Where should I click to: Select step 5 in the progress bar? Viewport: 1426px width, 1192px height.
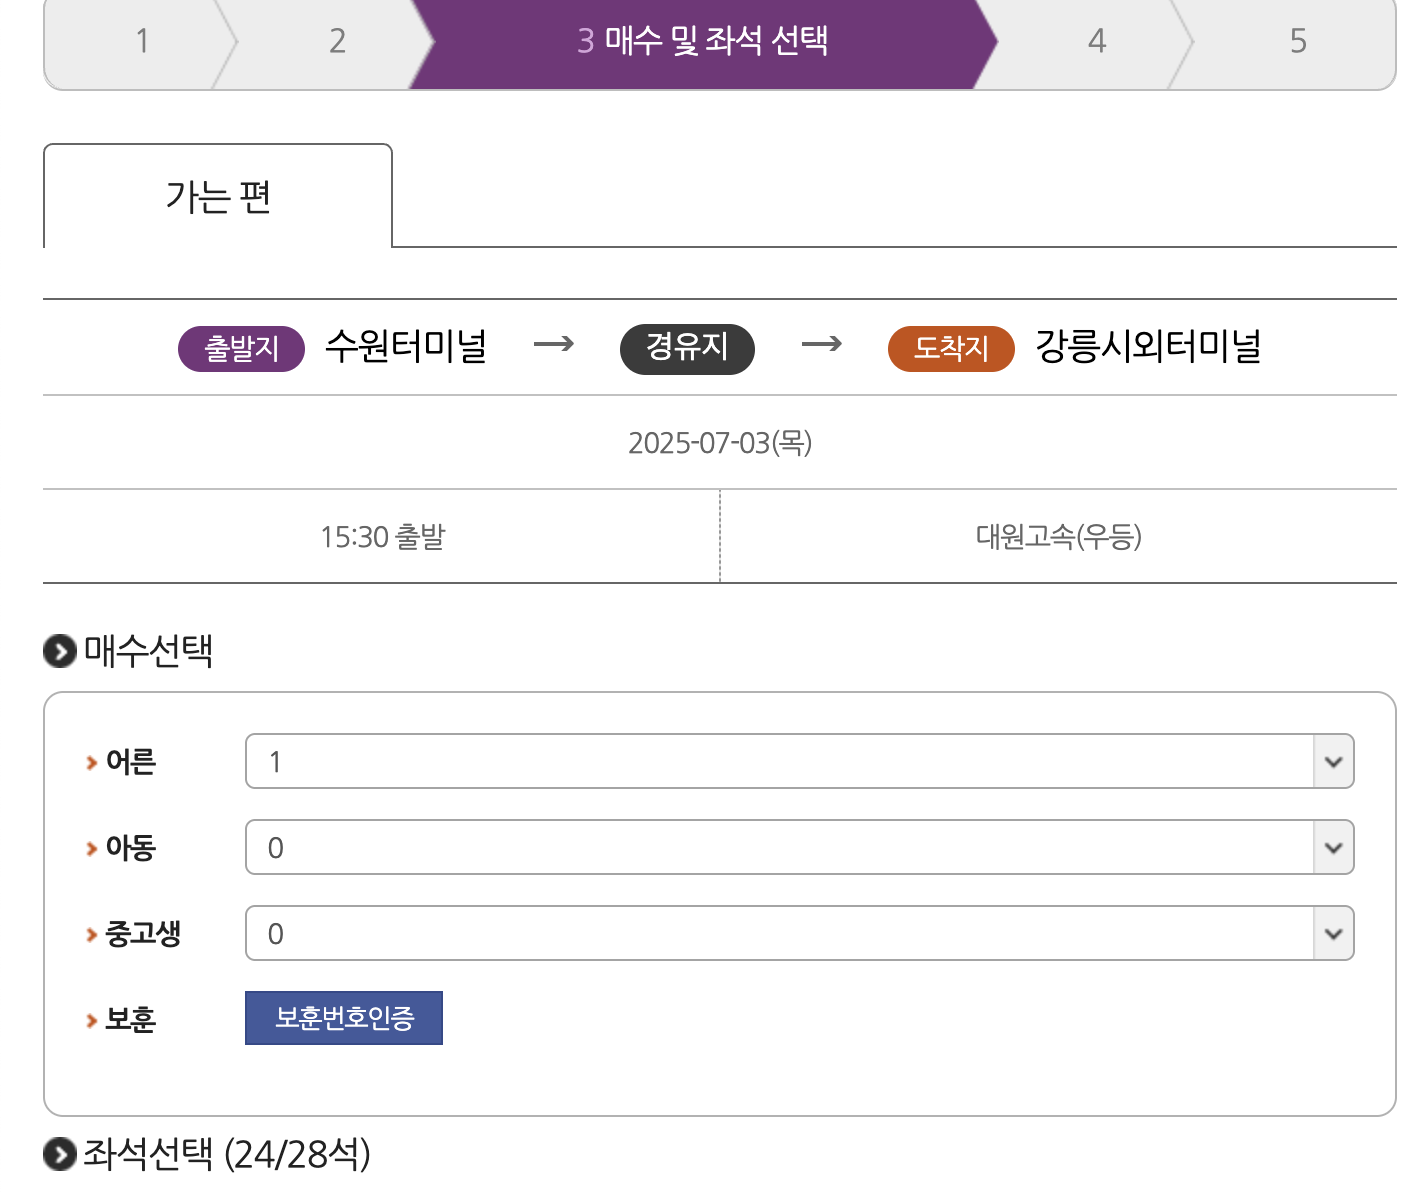tap(1297, 41)
